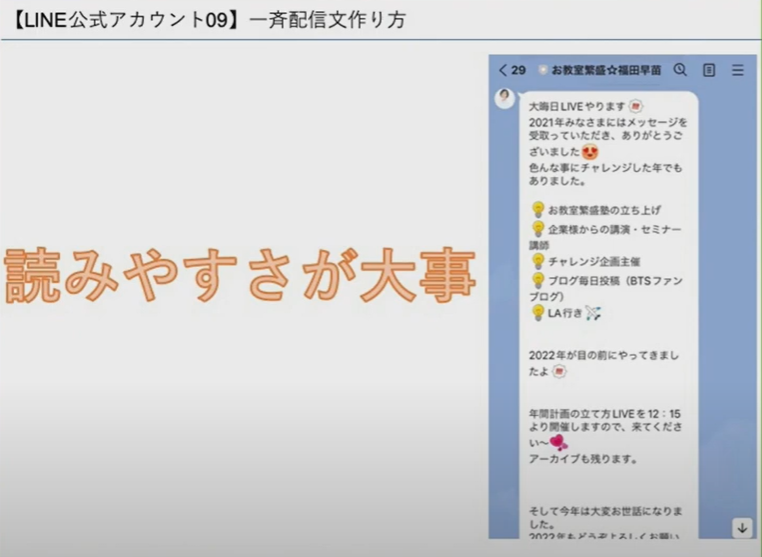762x557 pixels.
Task: Click the bulb icon beside チャレンジ企画主催
Action: point(538,261)
